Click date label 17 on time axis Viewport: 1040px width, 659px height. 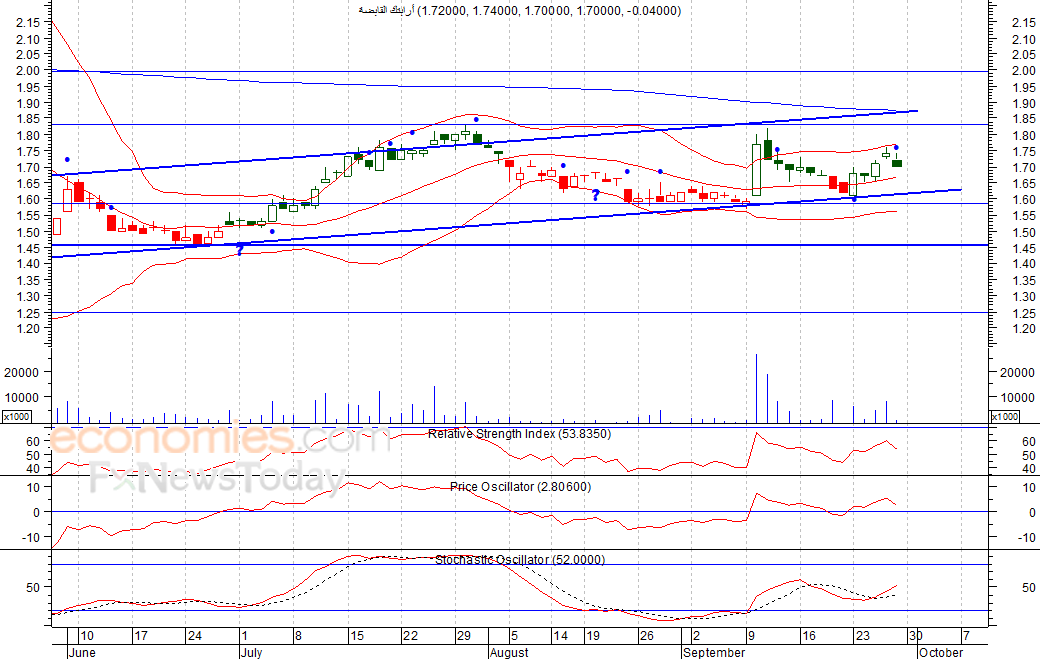pos(141,636)
